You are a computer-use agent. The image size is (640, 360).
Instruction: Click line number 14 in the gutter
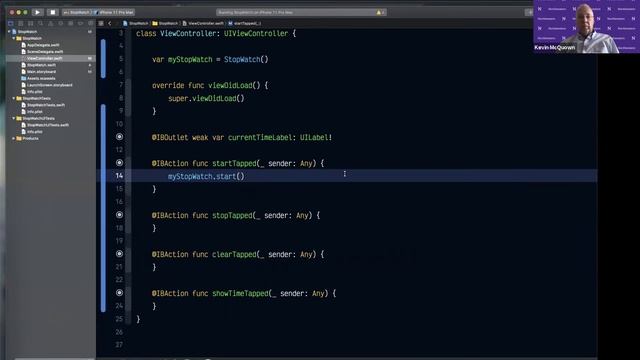point(119,176)
